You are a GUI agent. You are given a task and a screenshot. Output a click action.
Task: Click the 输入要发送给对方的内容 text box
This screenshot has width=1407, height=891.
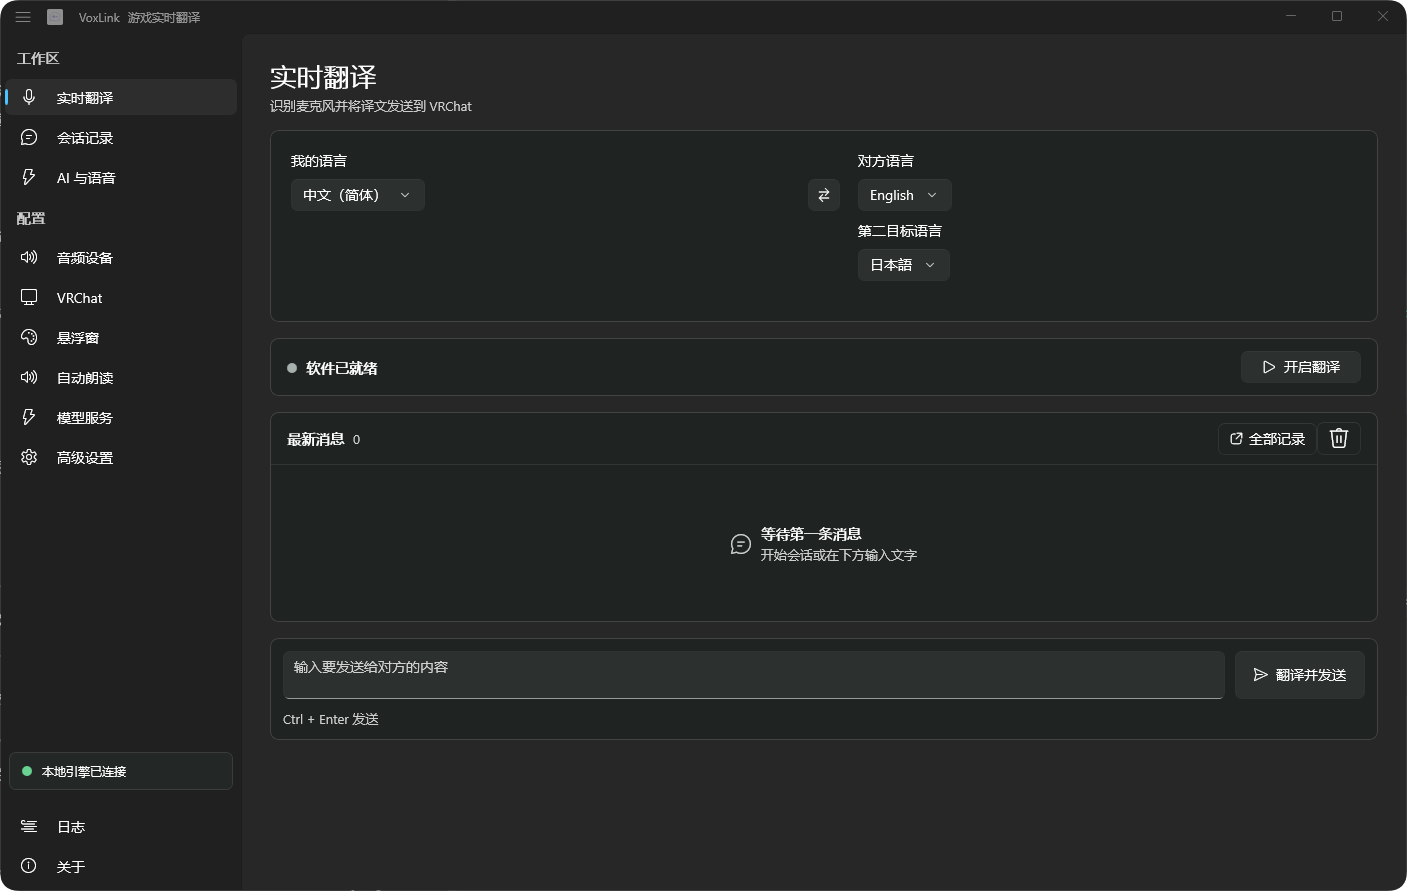[754, 675]
